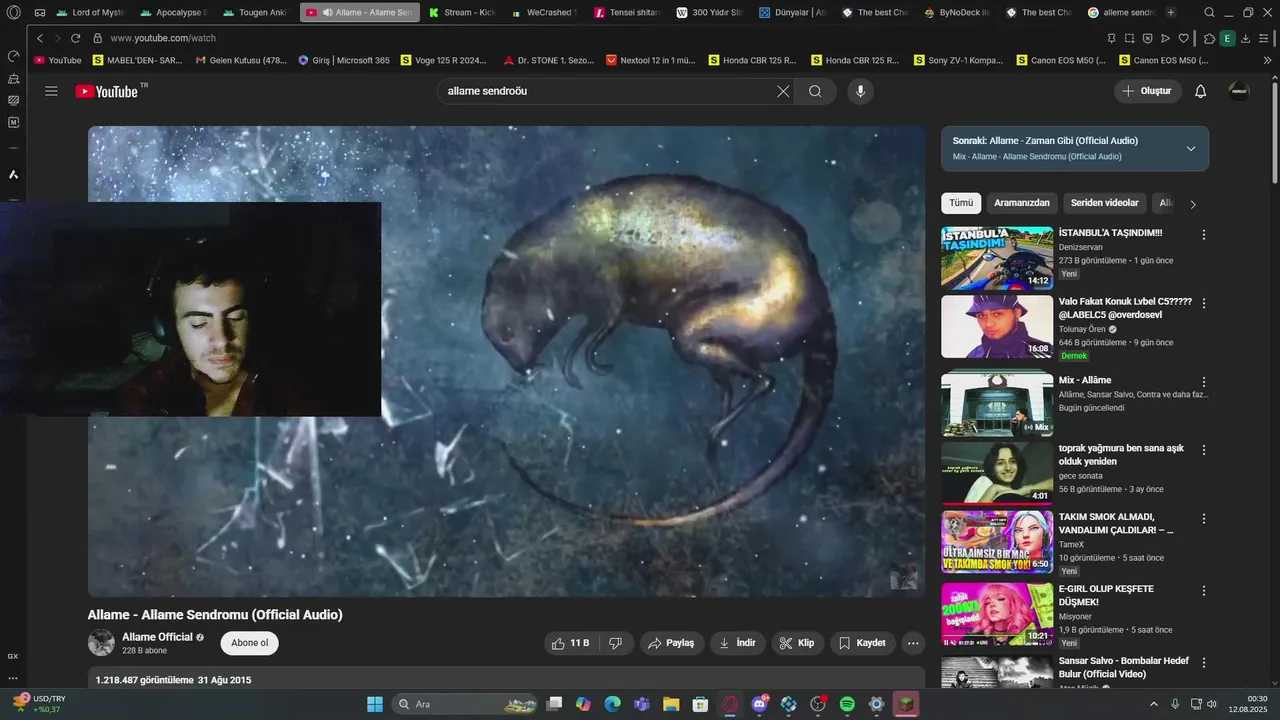Viewport: 1280px width, 720px height.
Task: Open Dr. STONE 1. Sezon bookmark
Action: click(x=549, y=60)
